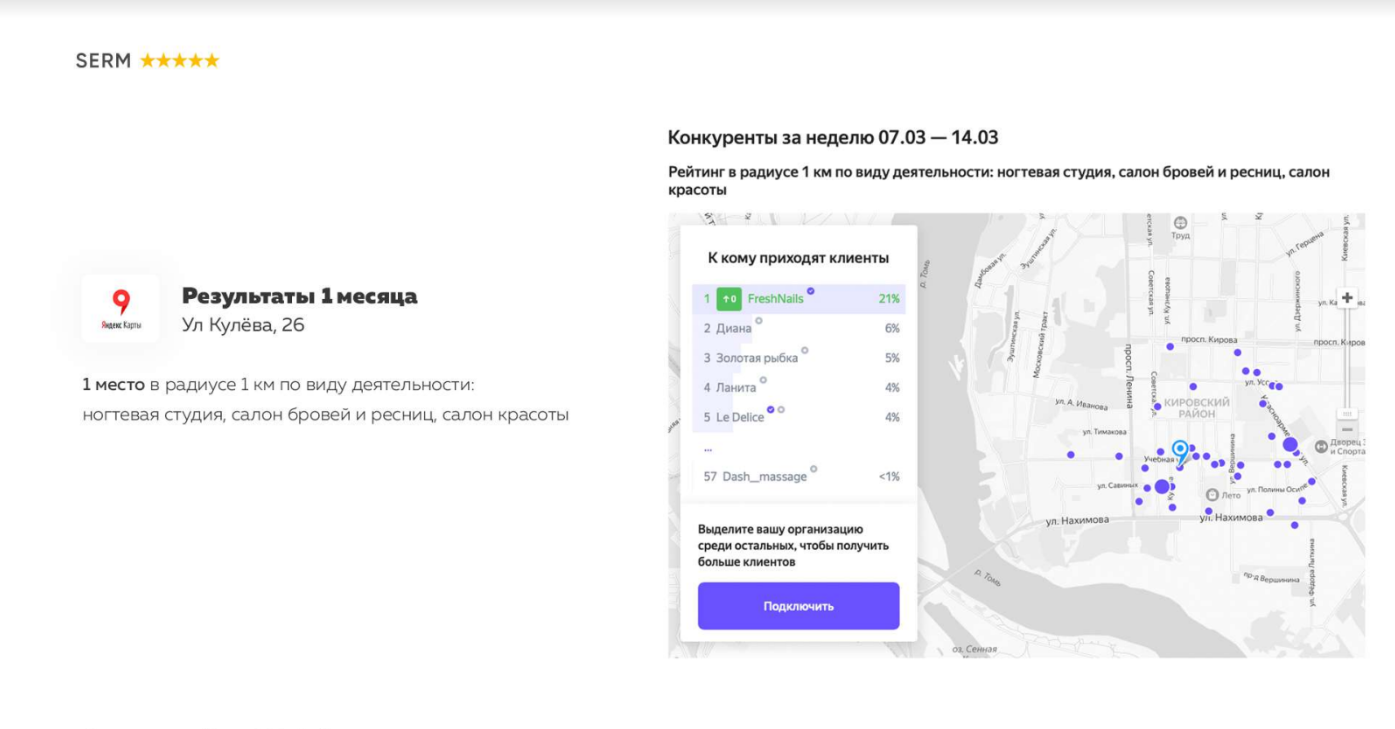Click the Подключить button
This screenshot has height=729, width=1395.
(798, 606)
